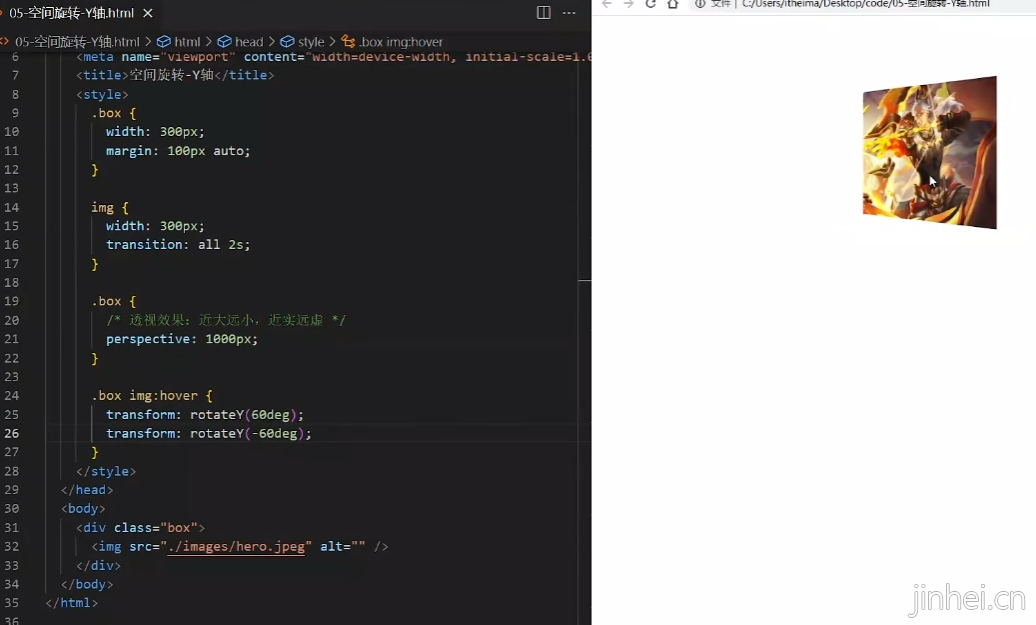Click the browser back arrow
Screen dimensions: 1036x625
607,4
